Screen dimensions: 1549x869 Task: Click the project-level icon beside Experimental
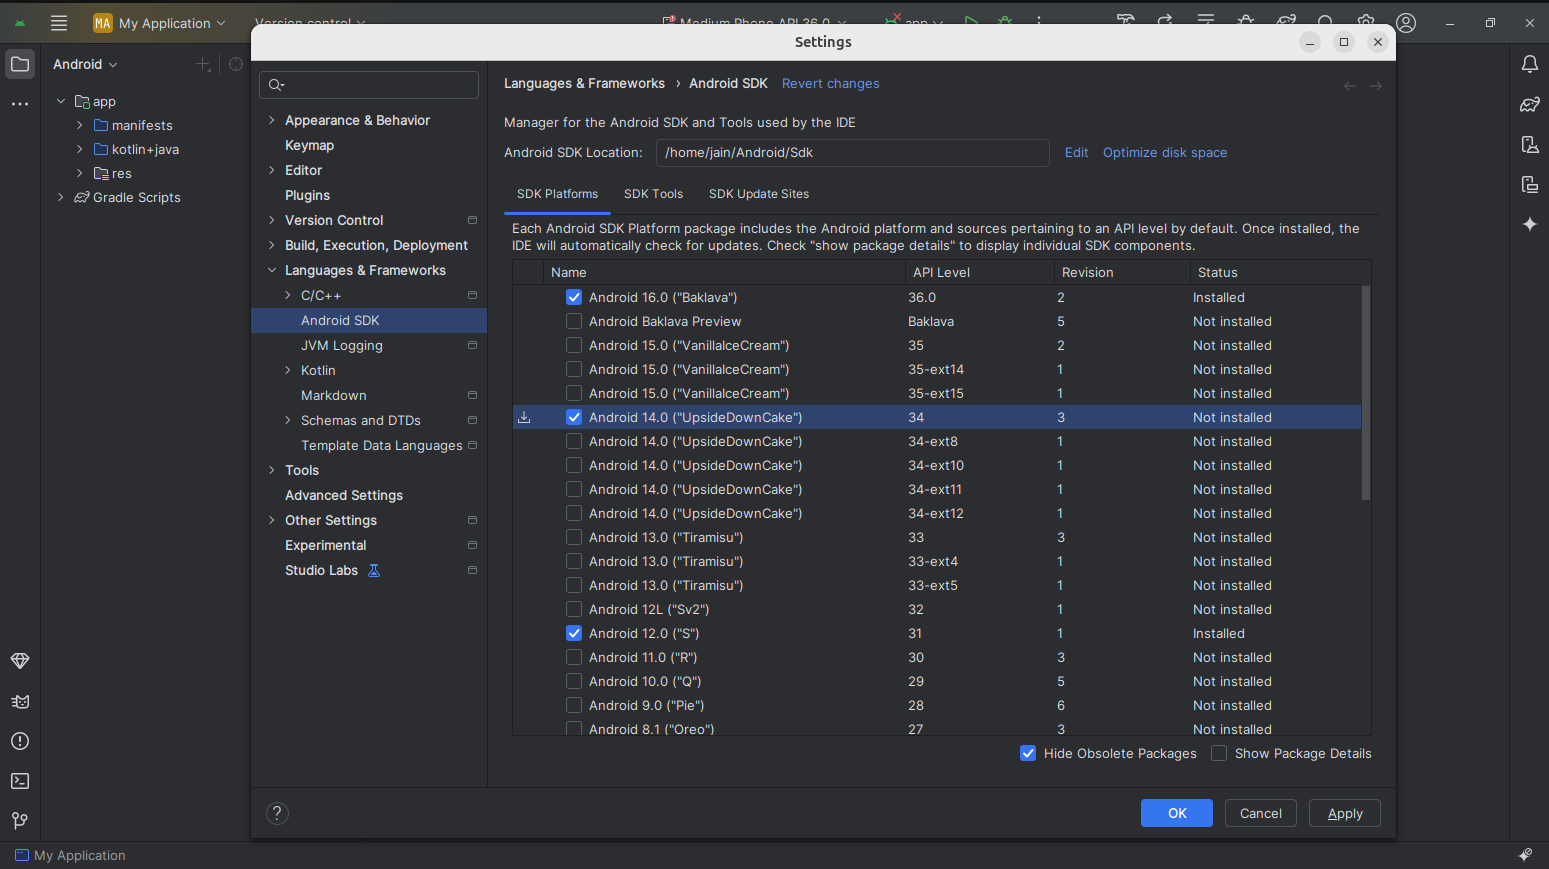click(x=472, y=545)
